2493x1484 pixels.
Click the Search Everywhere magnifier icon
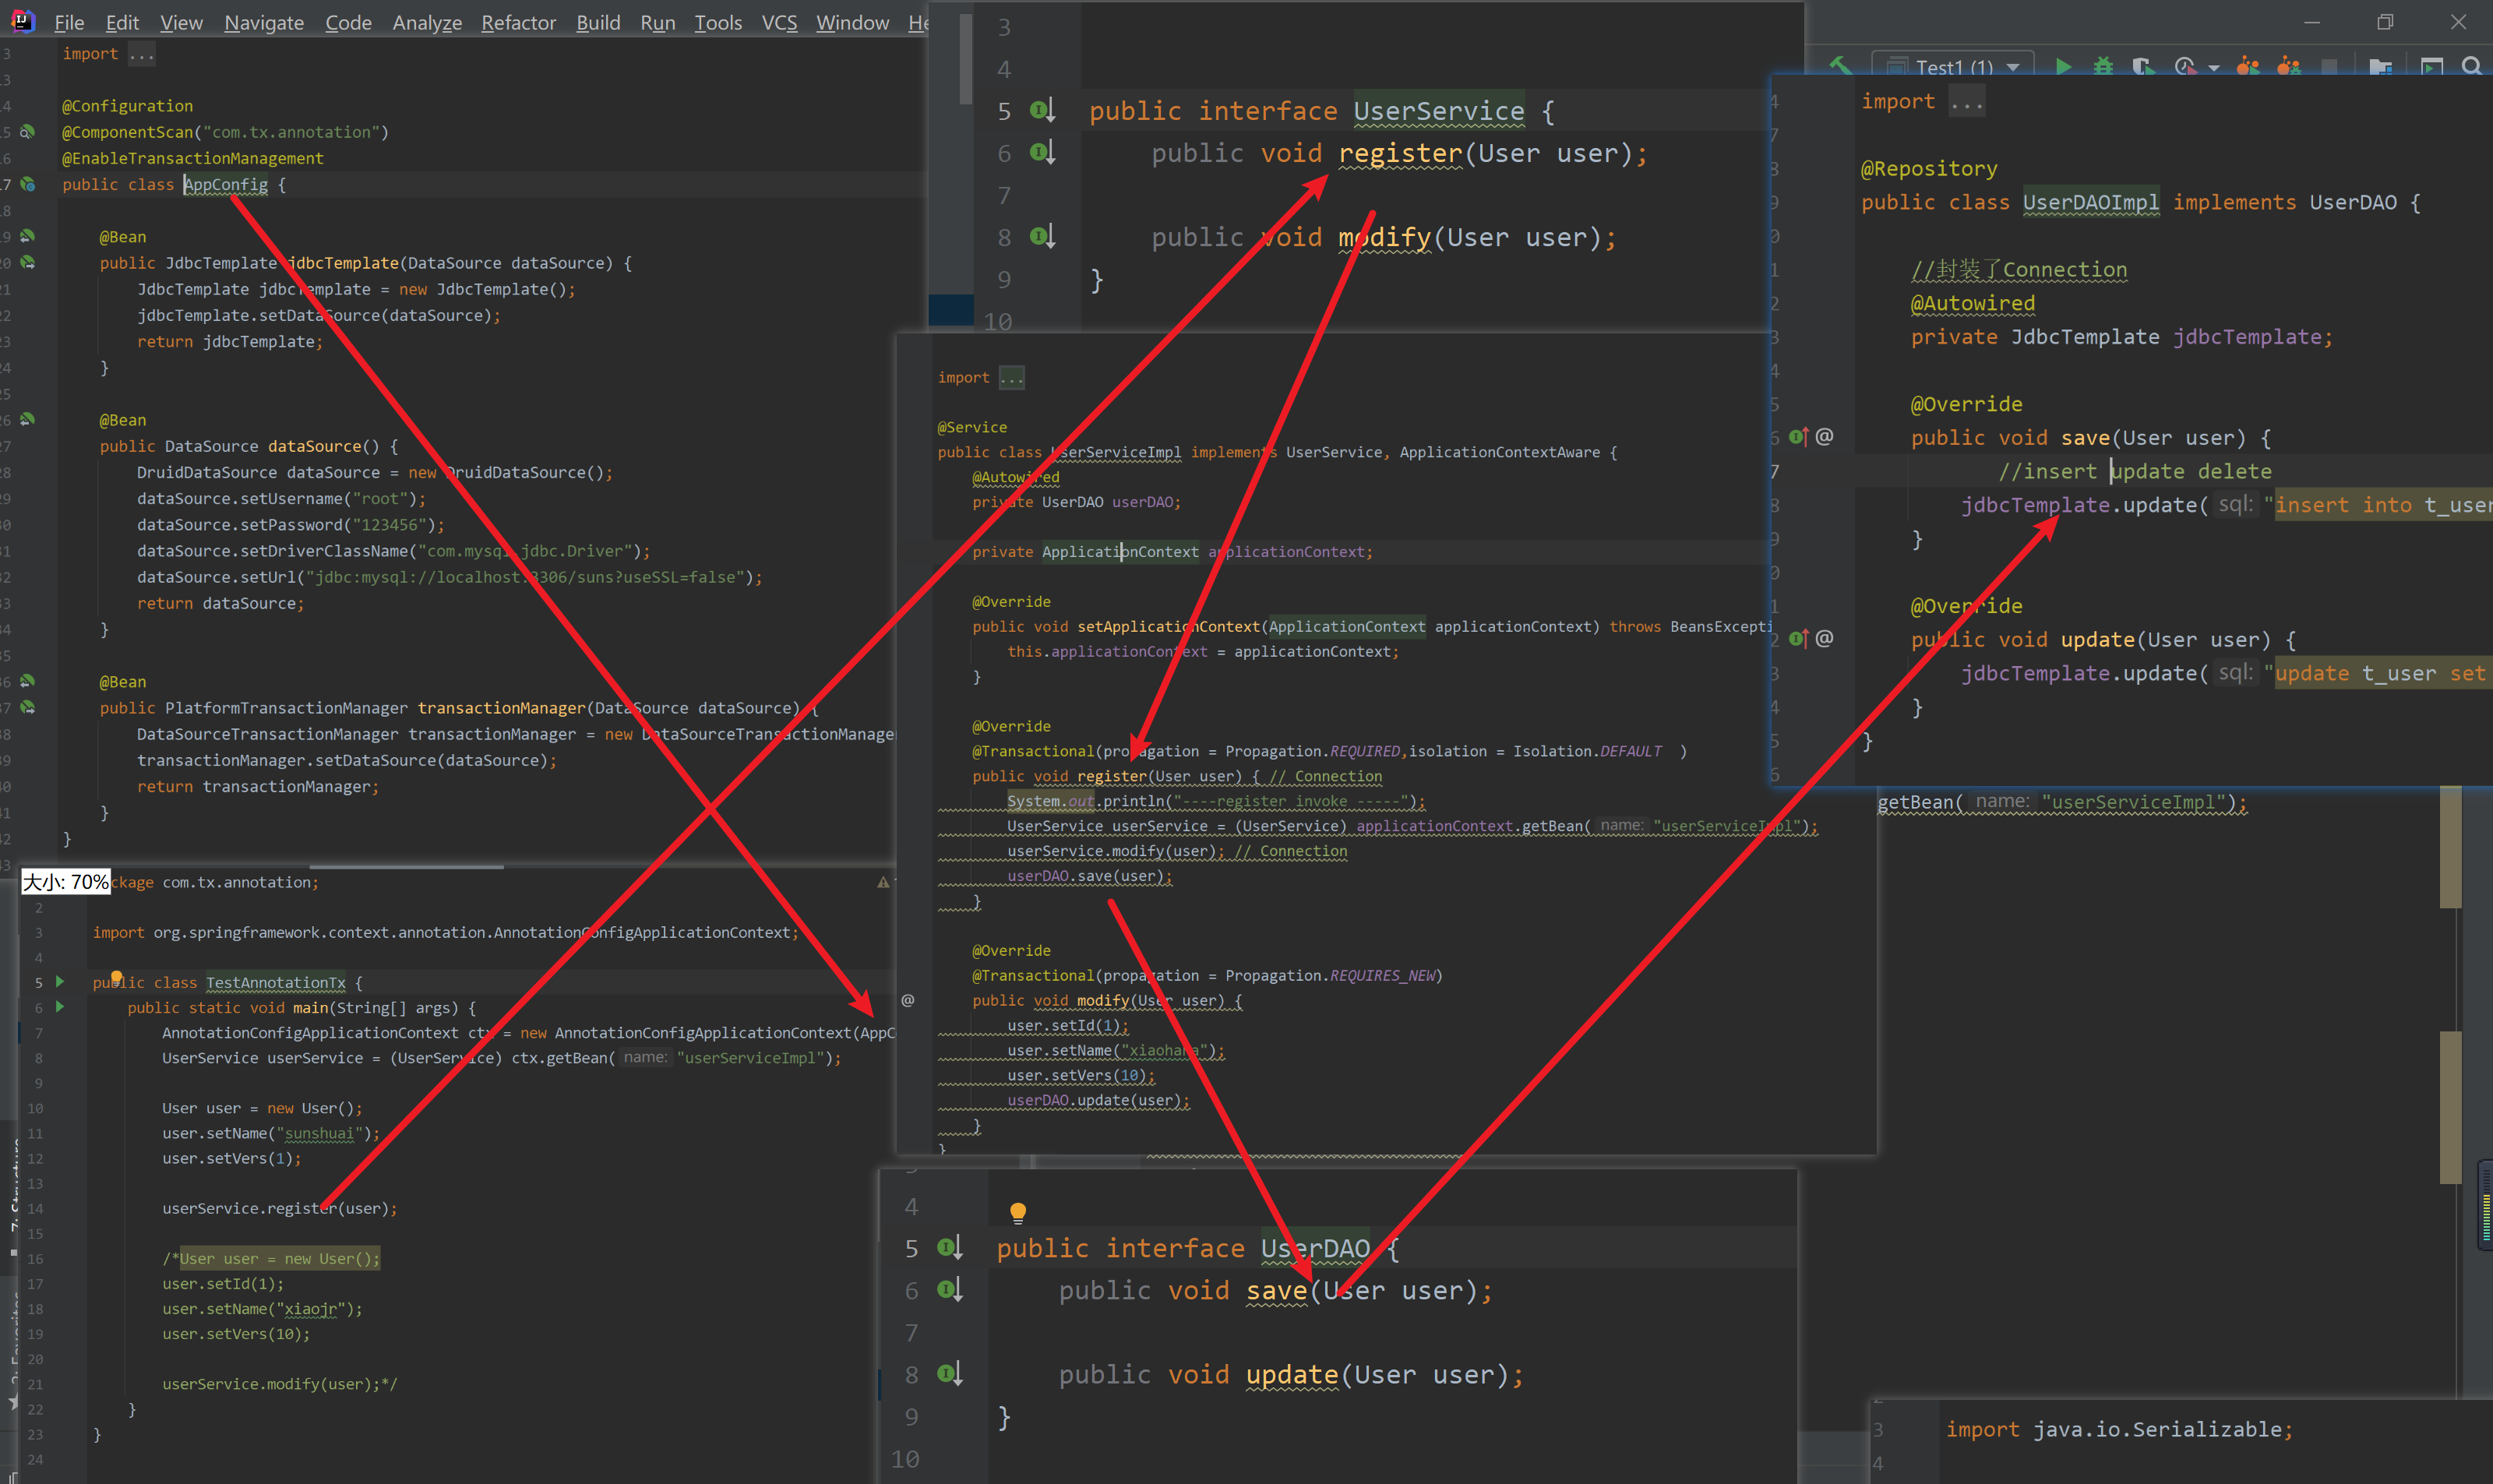click(x=2472, y=67)
